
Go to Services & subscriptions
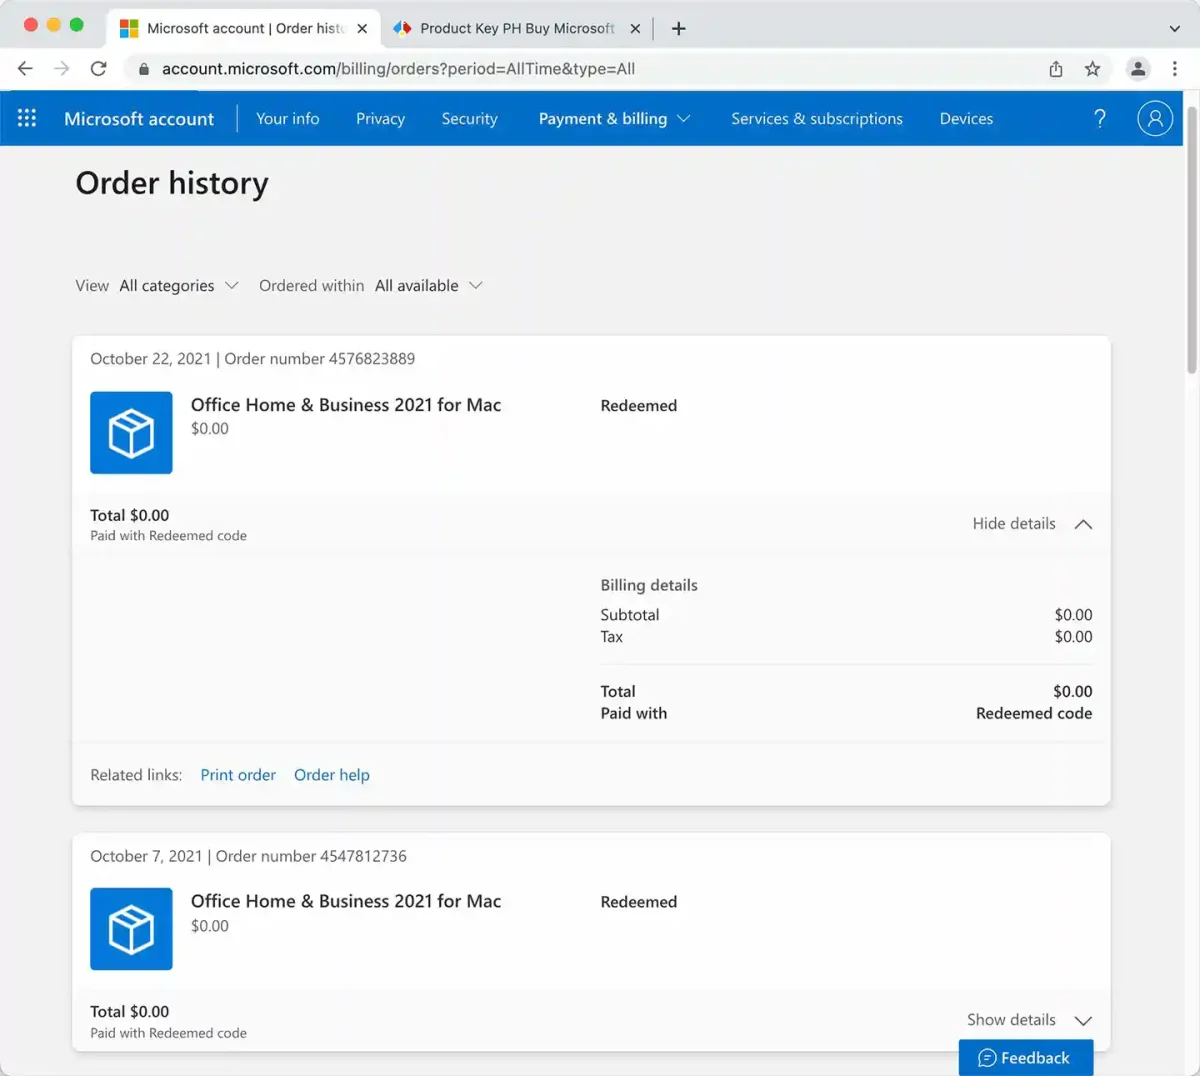click(816, 118)
